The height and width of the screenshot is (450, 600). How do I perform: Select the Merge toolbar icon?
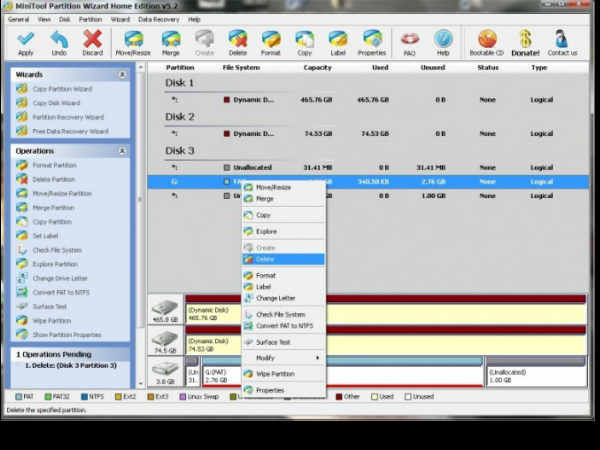(171, 43)
